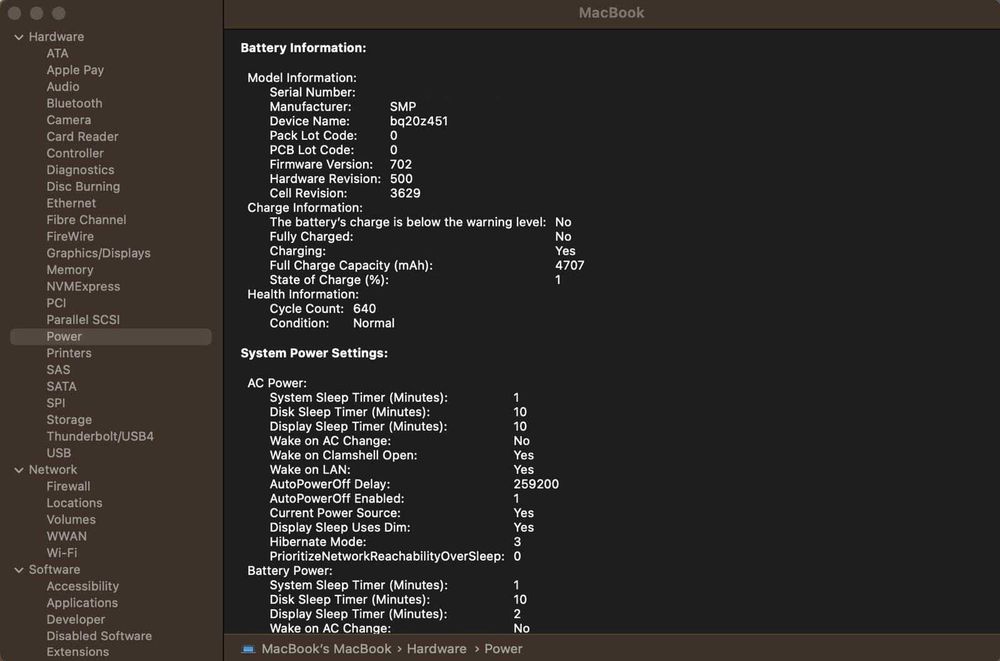This screenshot has width=1000, height=661.
Task: Collapse the Network section chevron
Action: pyautogui.click(x=18, y=470)
